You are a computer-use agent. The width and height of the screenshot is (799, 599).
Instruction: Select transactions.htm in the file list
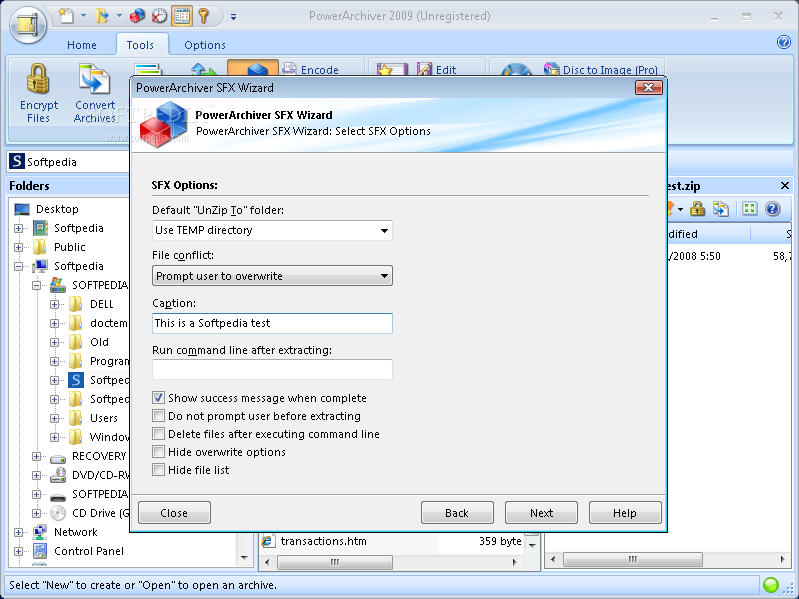324,541
